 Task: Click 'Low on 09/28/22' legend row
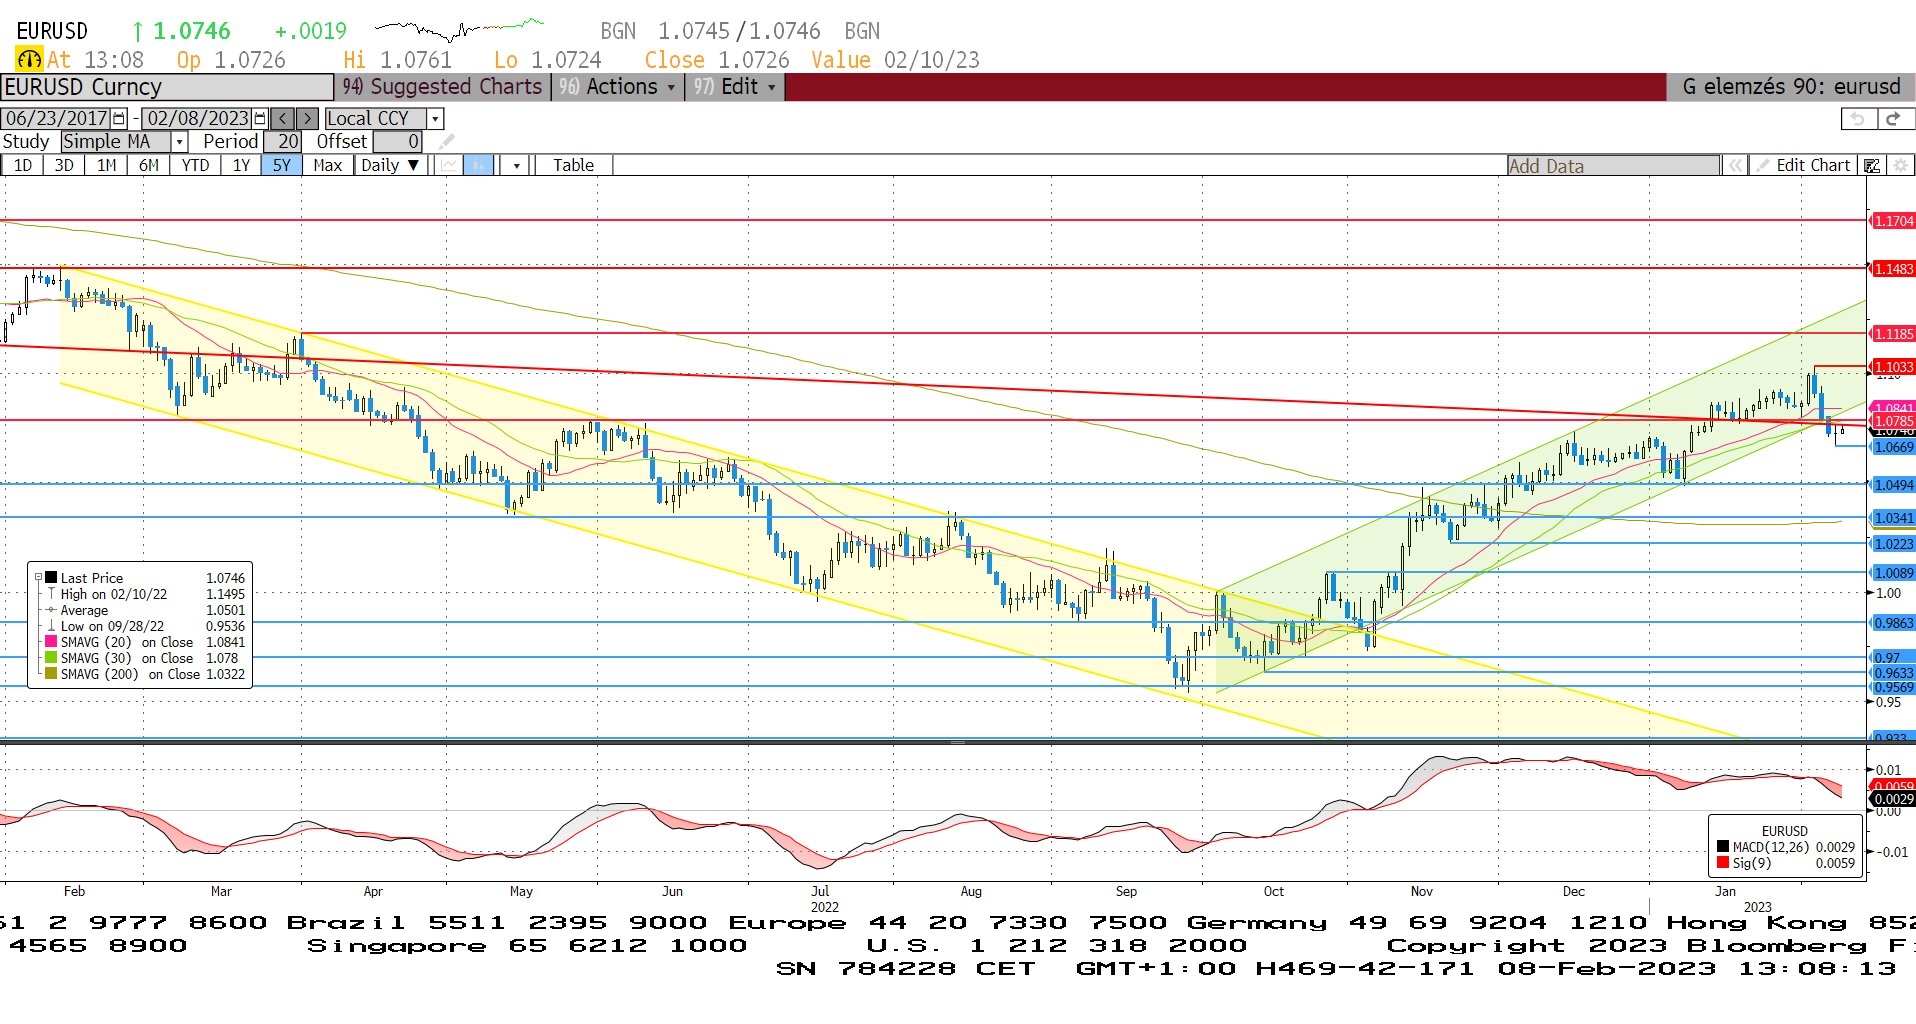tap(145, 626)
